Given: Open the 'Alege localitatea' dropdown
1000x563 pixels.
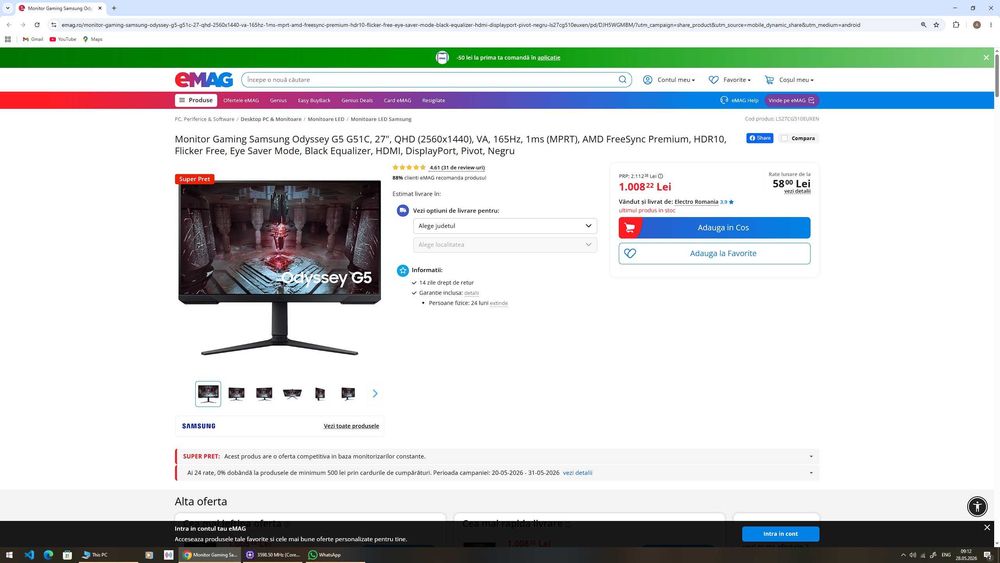Looking at the screenshot, I should coord(505,244).
